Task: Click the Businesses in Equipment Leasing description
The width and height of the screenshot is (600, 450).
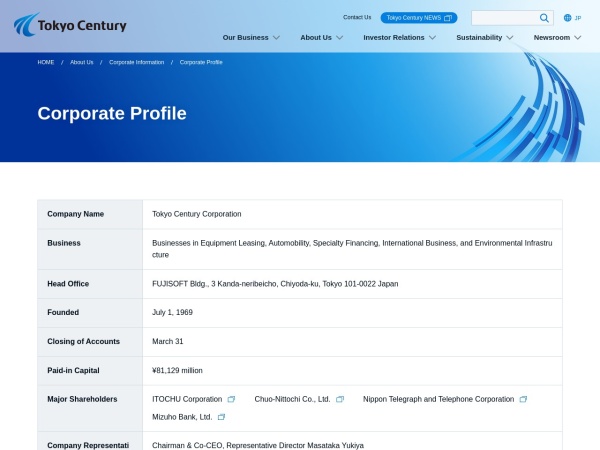Action: coord(352,249)
